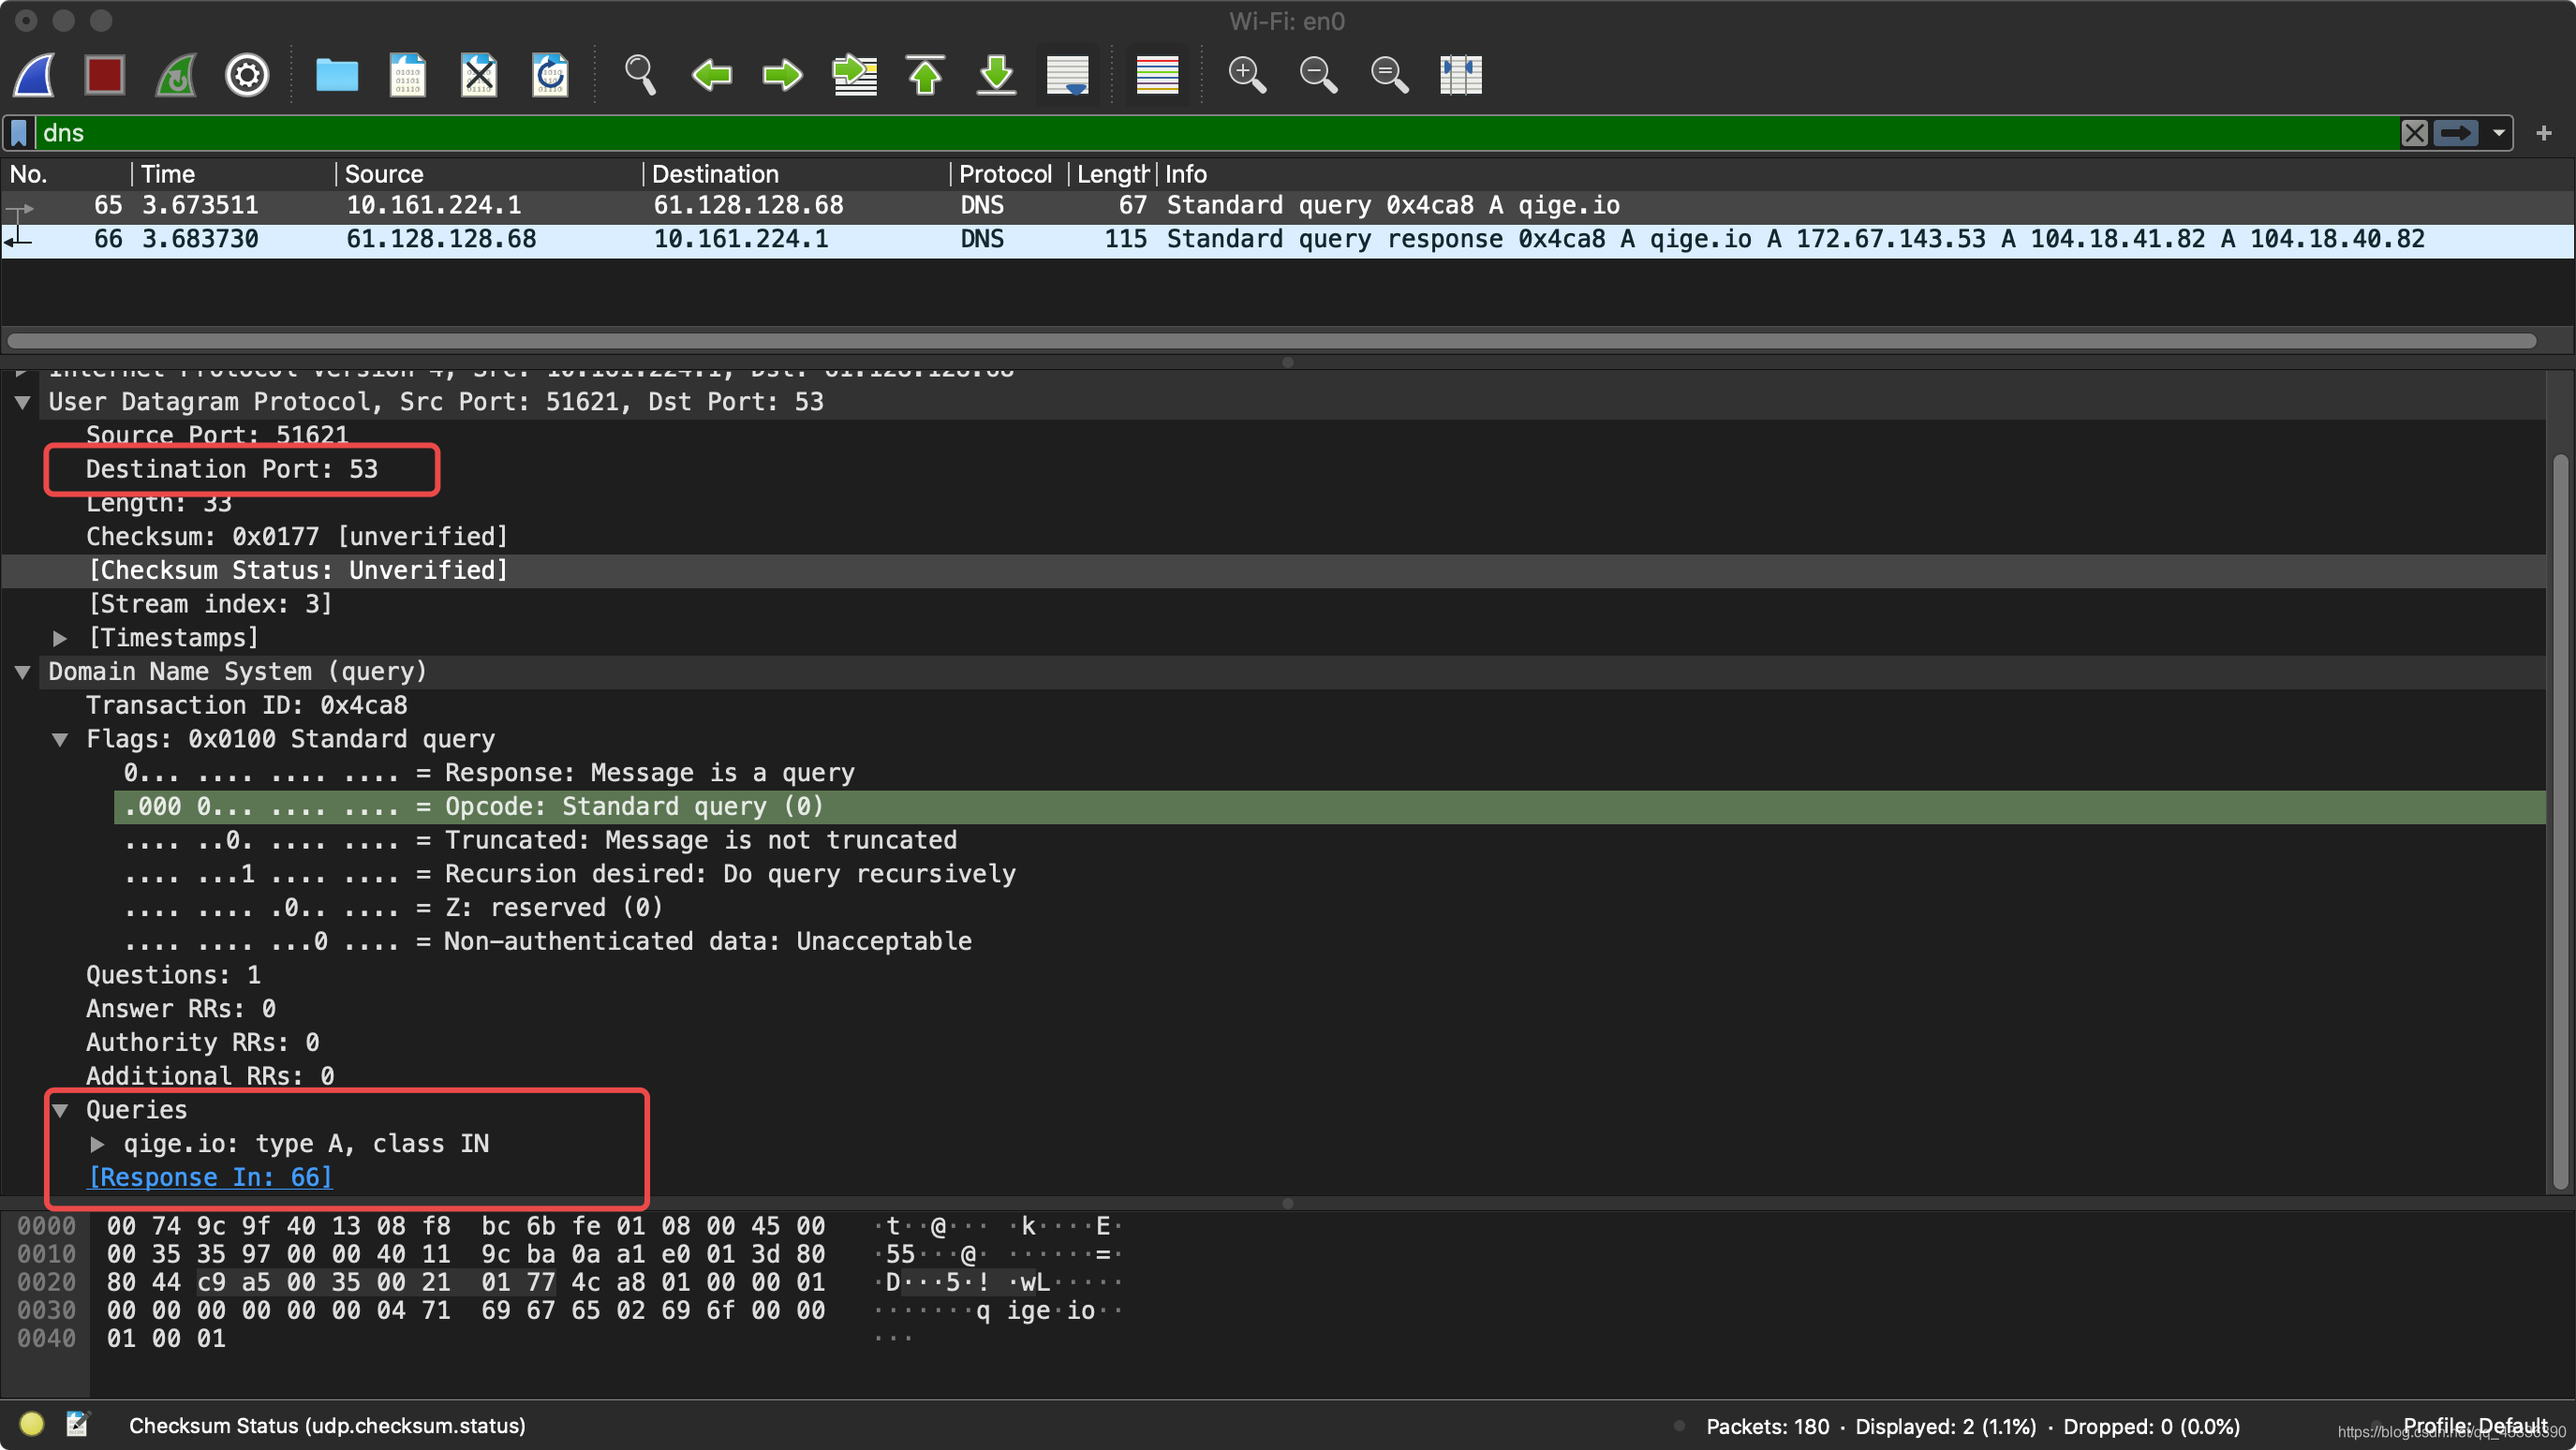Edit capture file properties icon in status bar

77,1424
